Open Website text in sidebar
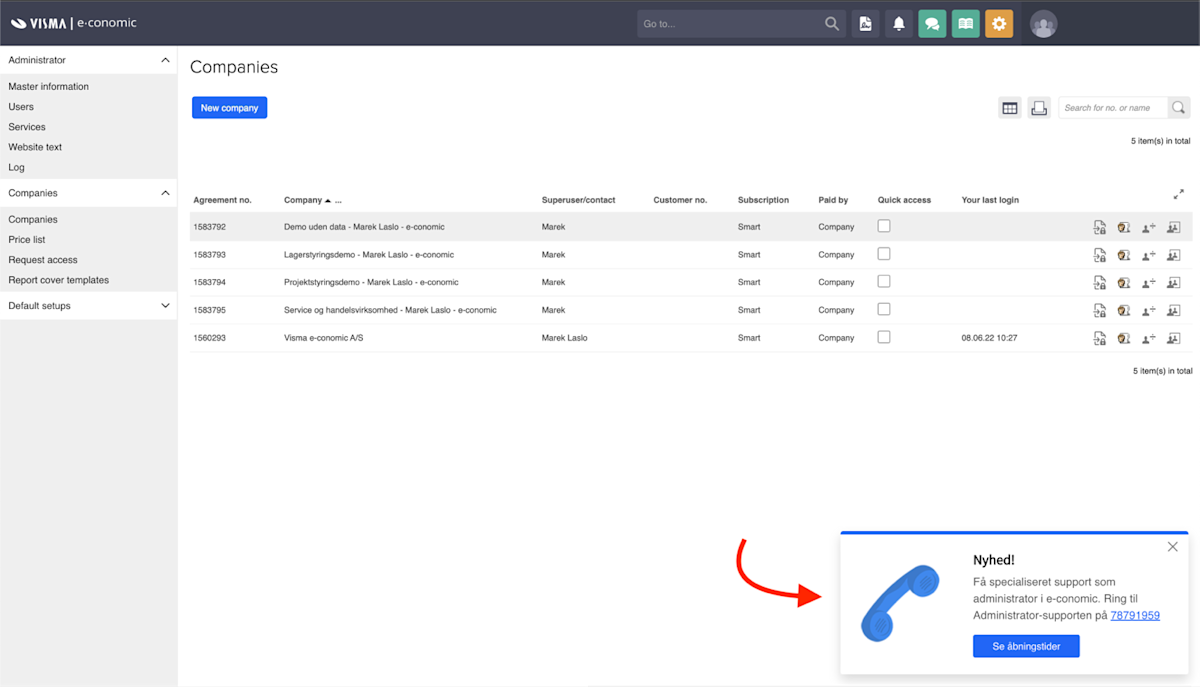 coord(35,147)
